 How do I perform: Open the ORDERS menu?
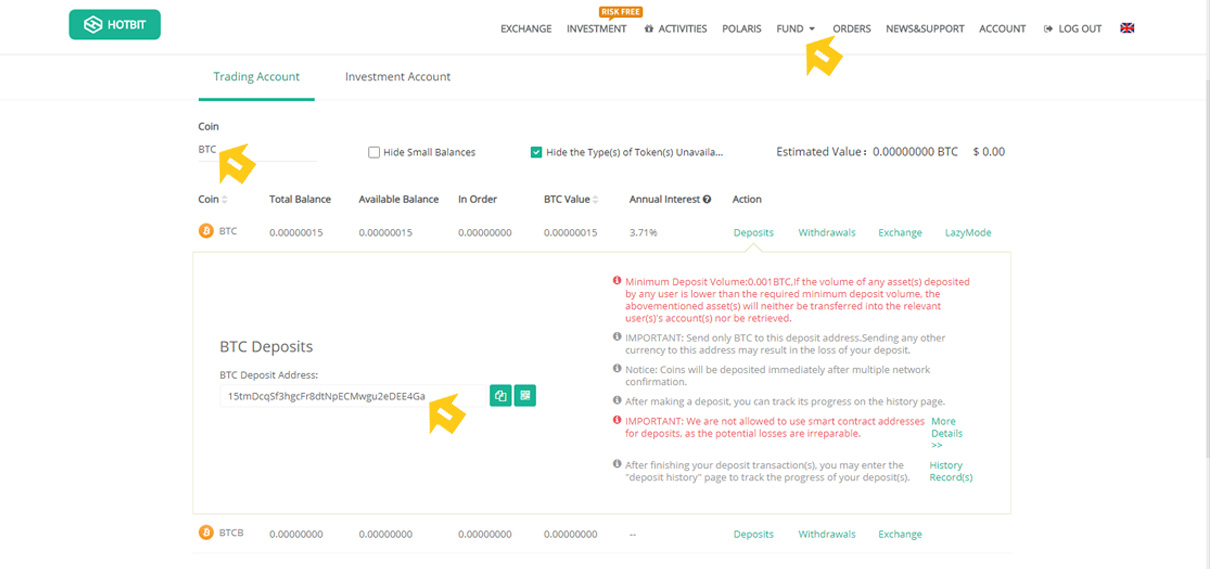click(852, 28)
